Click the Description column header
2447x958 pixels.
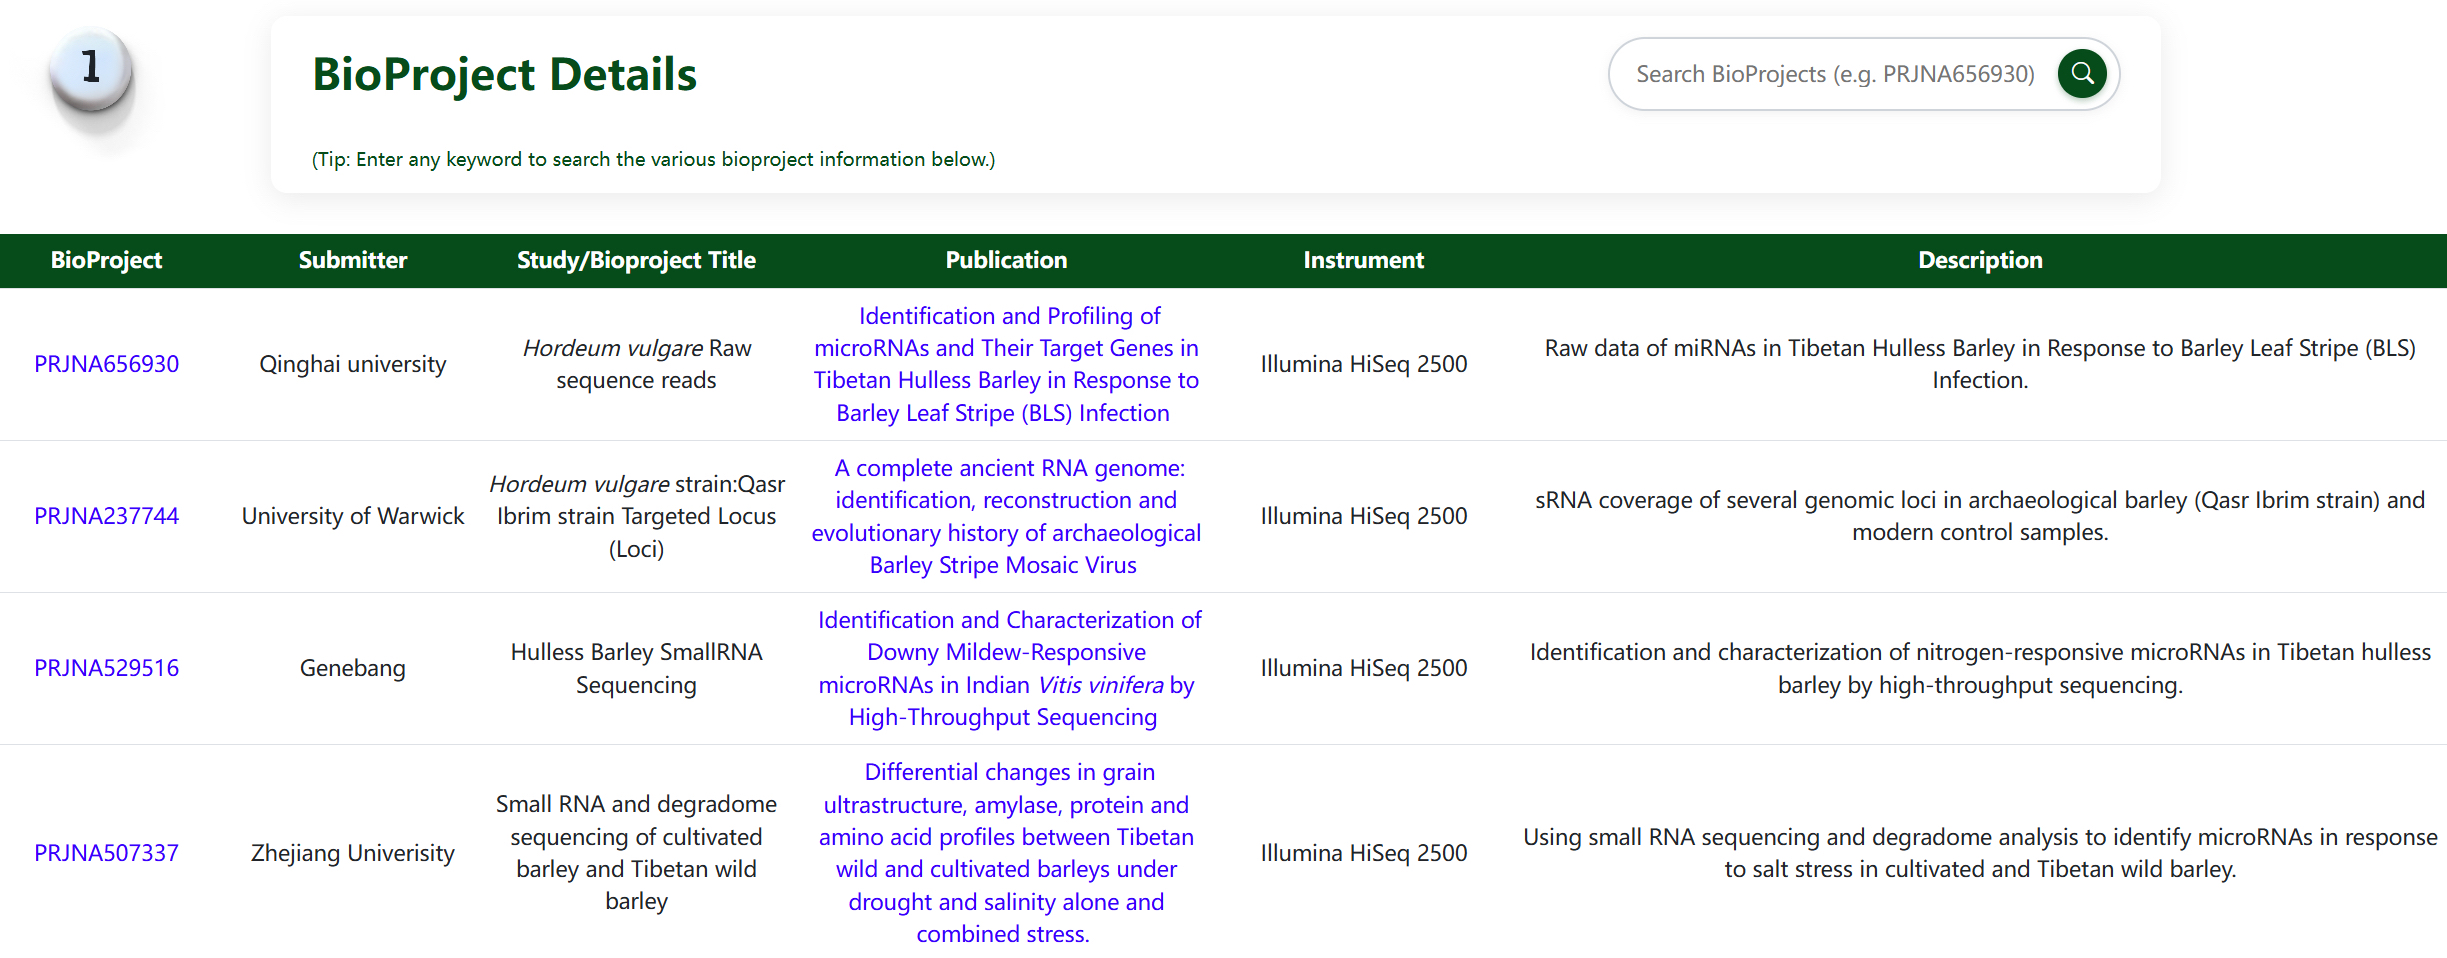pyautogui.click(x=1980, y=260)
